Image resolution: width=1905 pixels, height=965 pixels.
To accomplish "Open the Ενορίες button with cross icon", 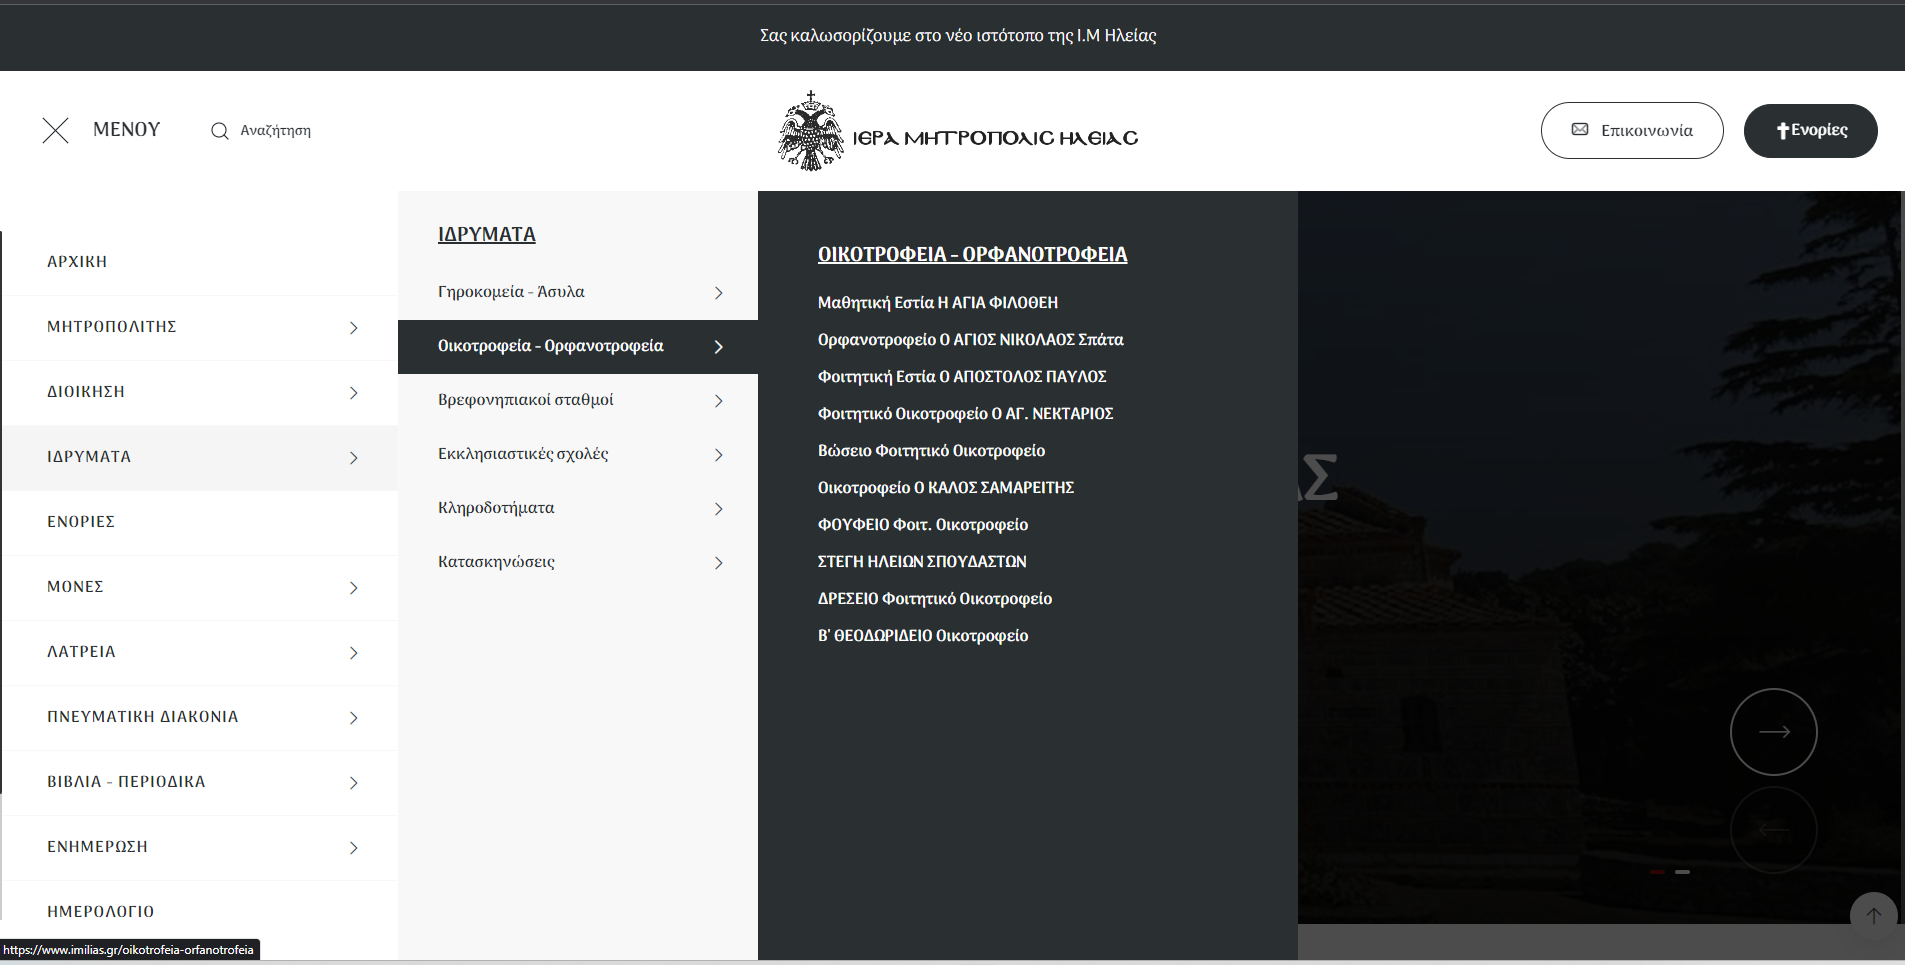I will 1810,131.
